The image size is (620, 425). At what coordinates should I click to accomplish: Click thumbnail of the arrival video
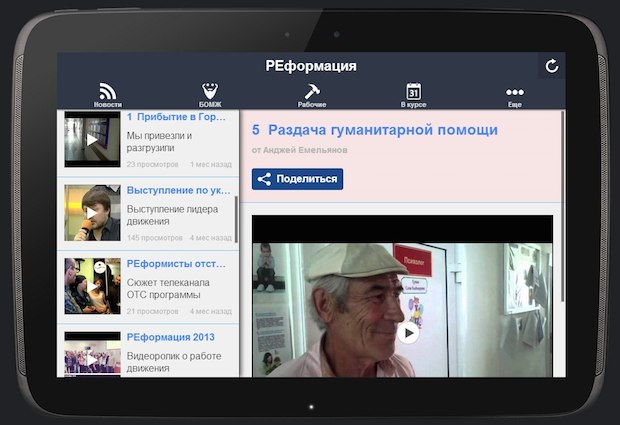click(92, 140)
